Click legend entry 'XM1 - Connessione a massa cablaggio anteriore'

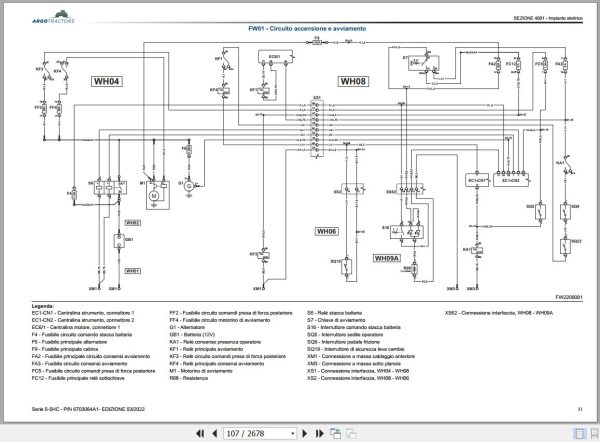click(361, 356)
